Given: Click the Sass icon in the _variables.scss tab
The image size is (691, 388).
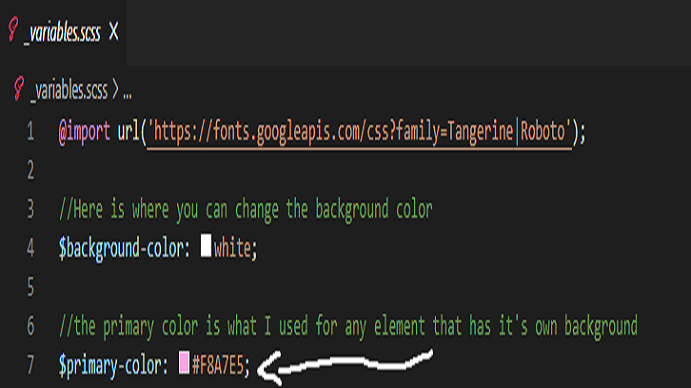Looking at the screenshot, I should 14,30.
